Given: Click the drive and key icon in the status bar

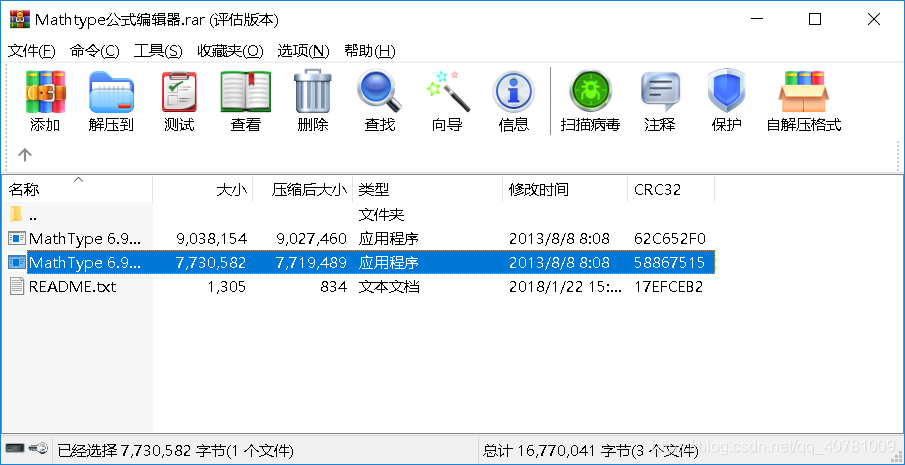Looking at the screenshot, I should click(26, 449).
